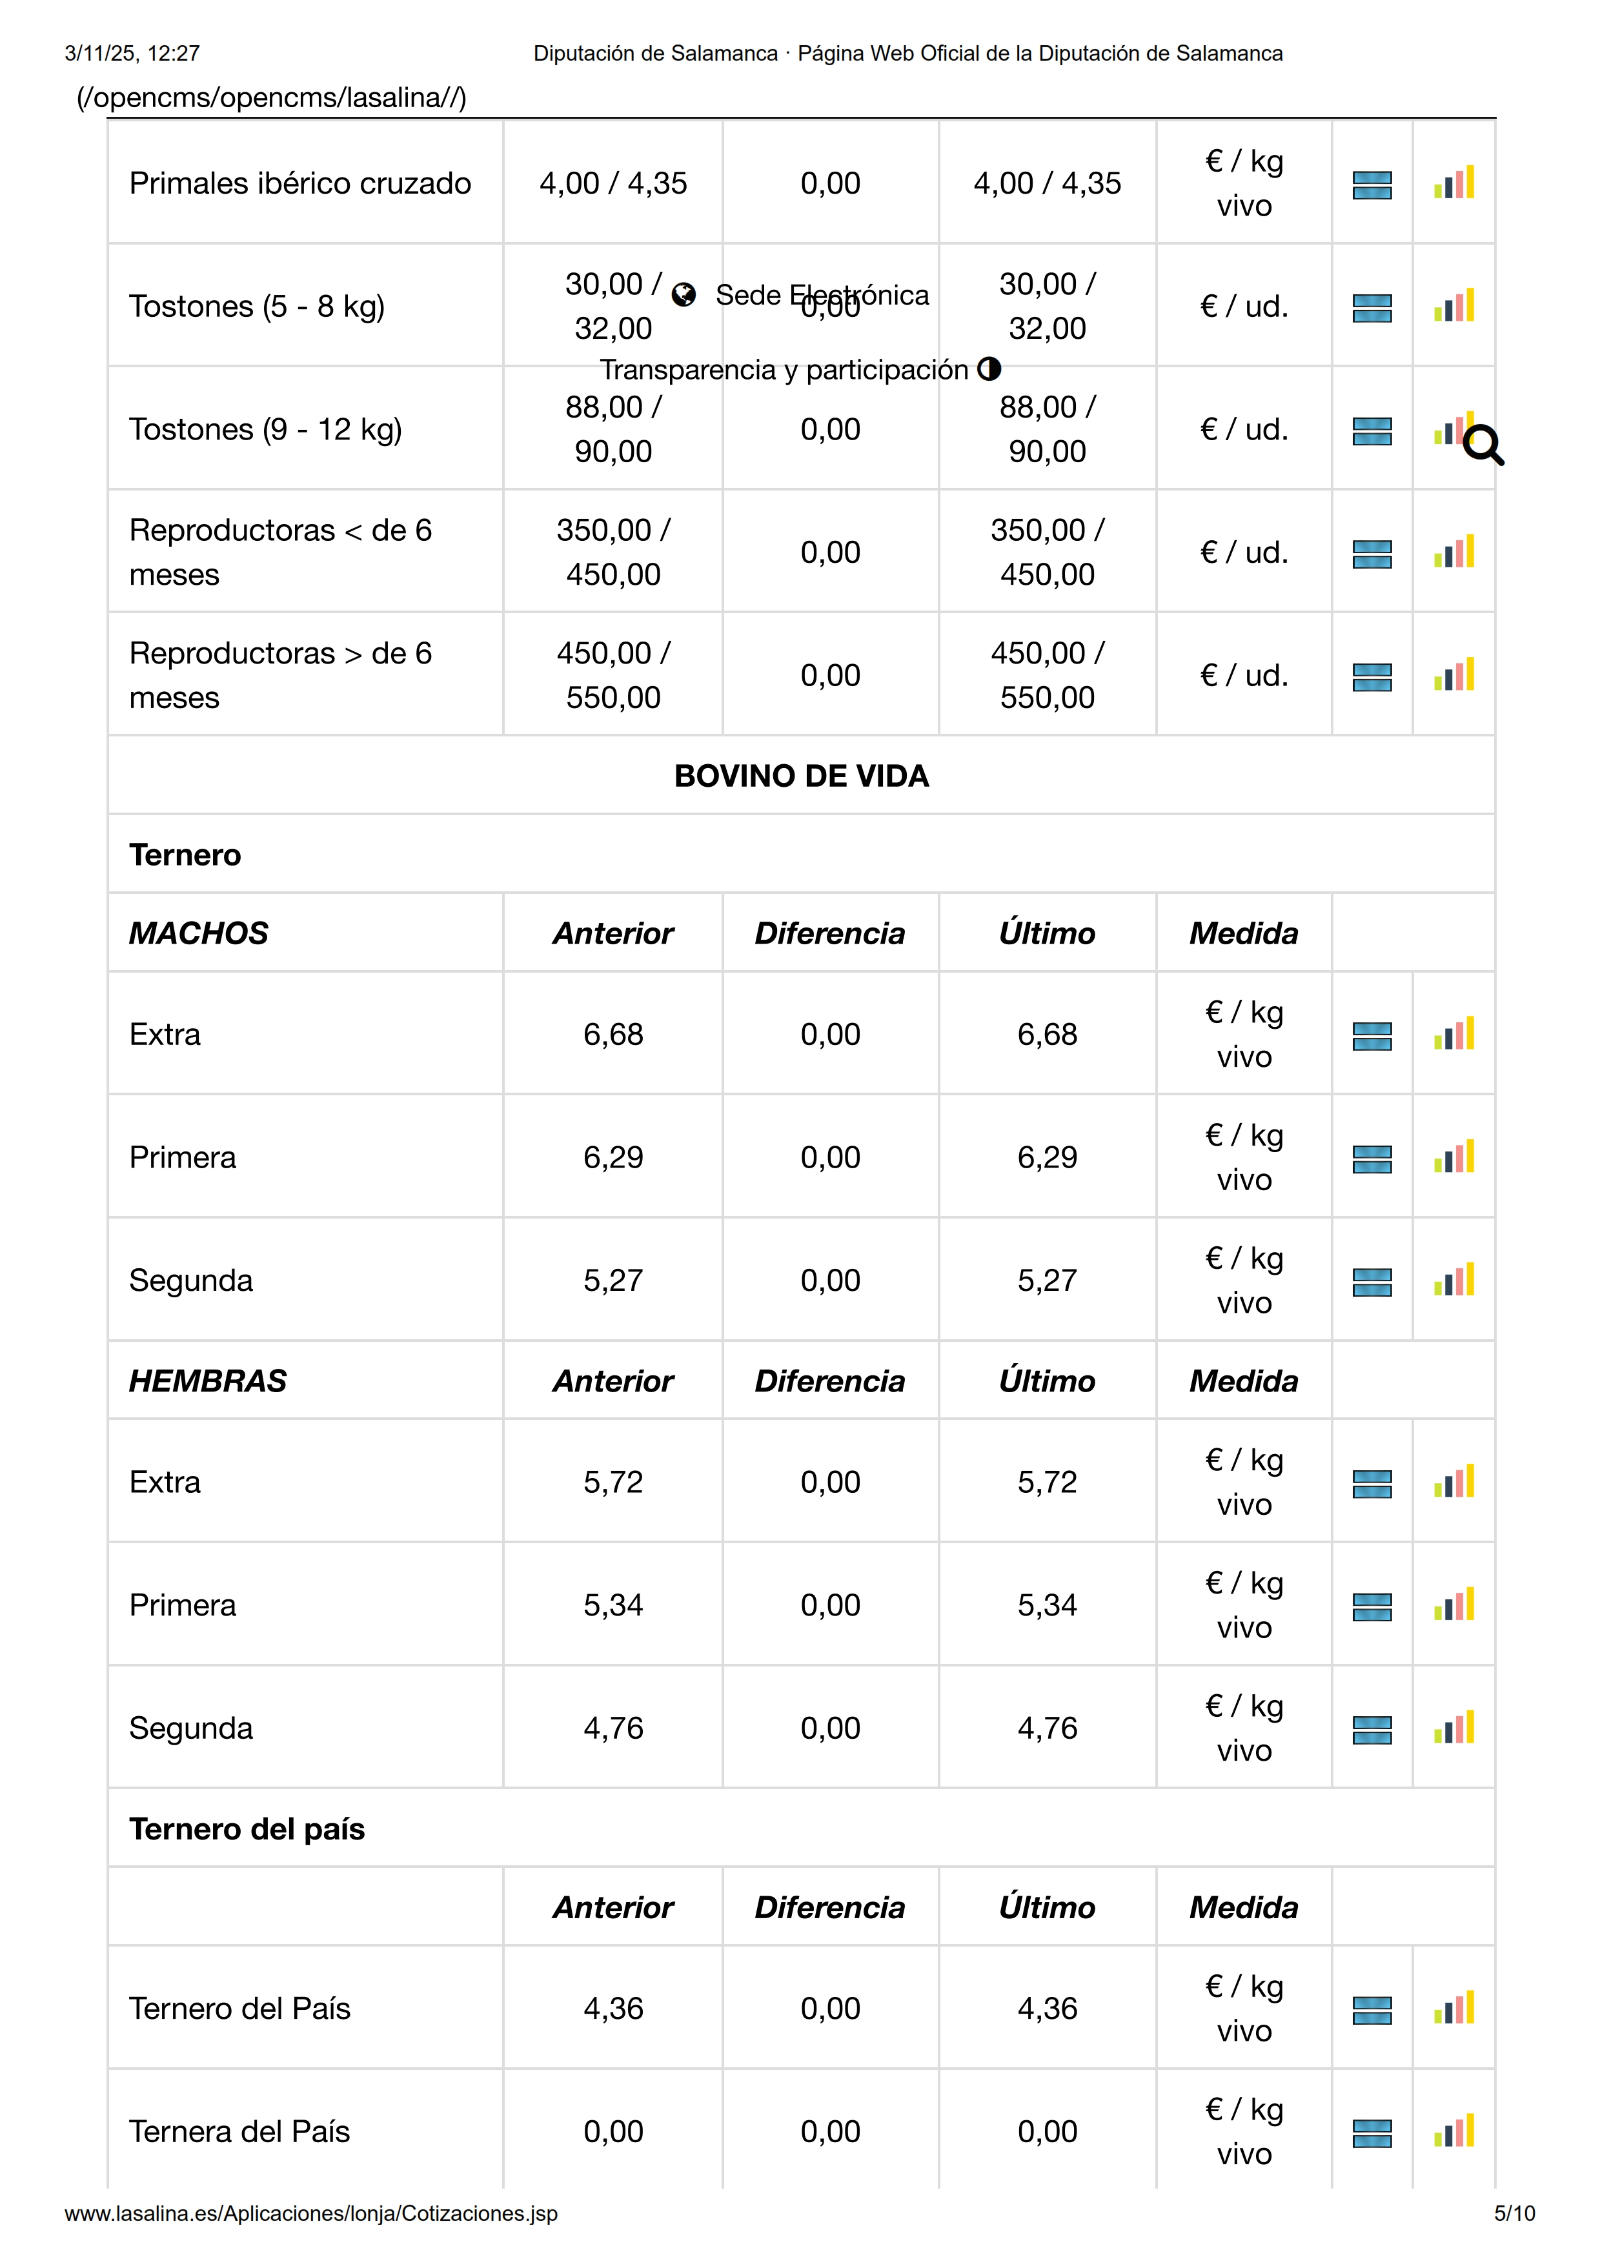Show history table for Tostones (5 - 8 kg)
1600x2264 pixels.
1371,307
